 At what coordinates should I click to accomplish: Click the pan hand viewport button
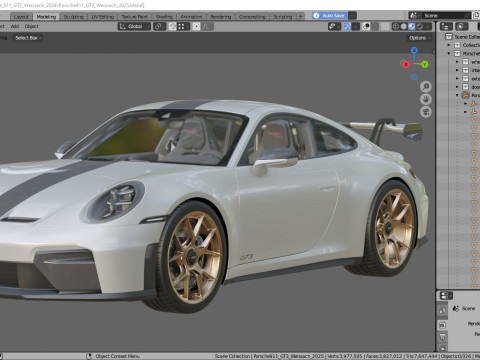[426, 99]
